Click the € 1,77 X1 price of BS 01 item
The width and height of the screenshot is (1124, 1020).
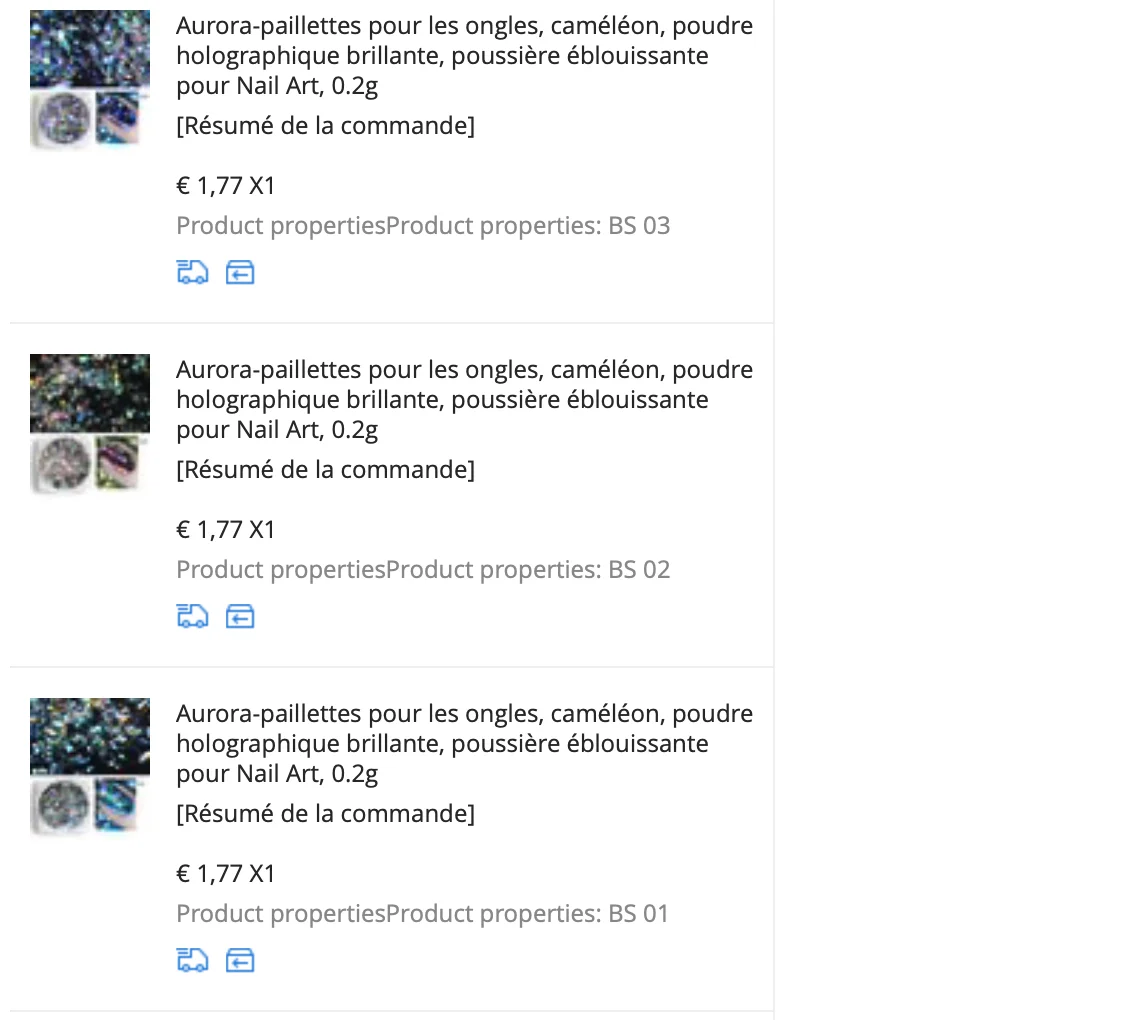226,874
